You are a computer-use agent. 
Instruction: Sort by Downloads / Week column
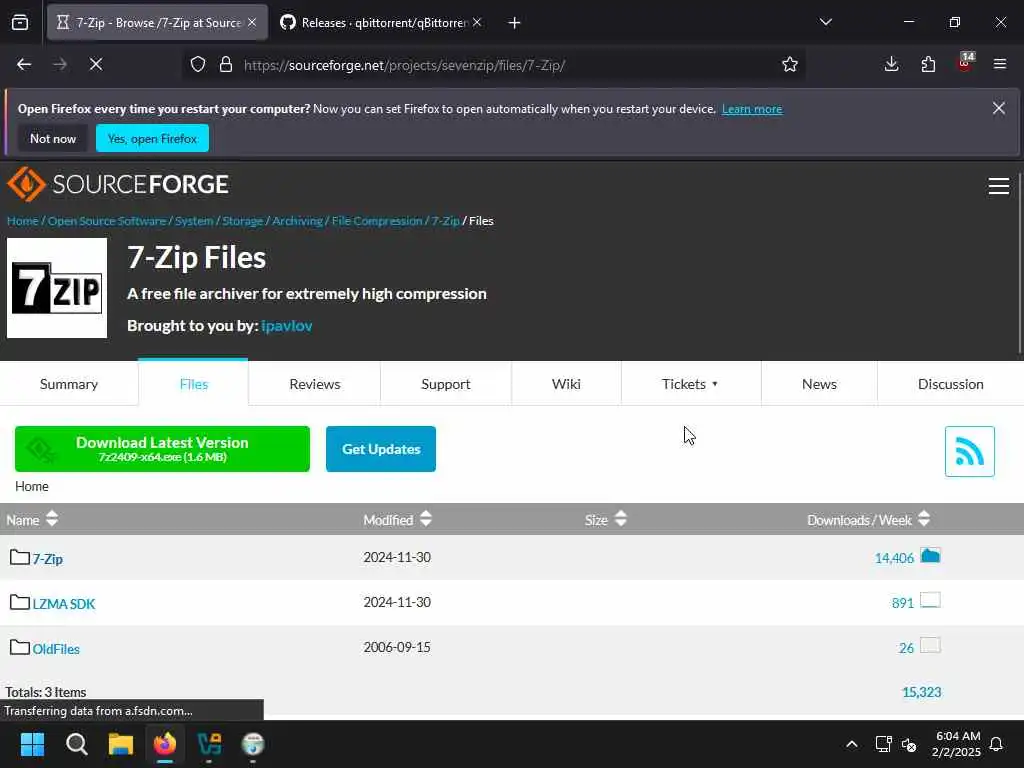coord(868,520)
